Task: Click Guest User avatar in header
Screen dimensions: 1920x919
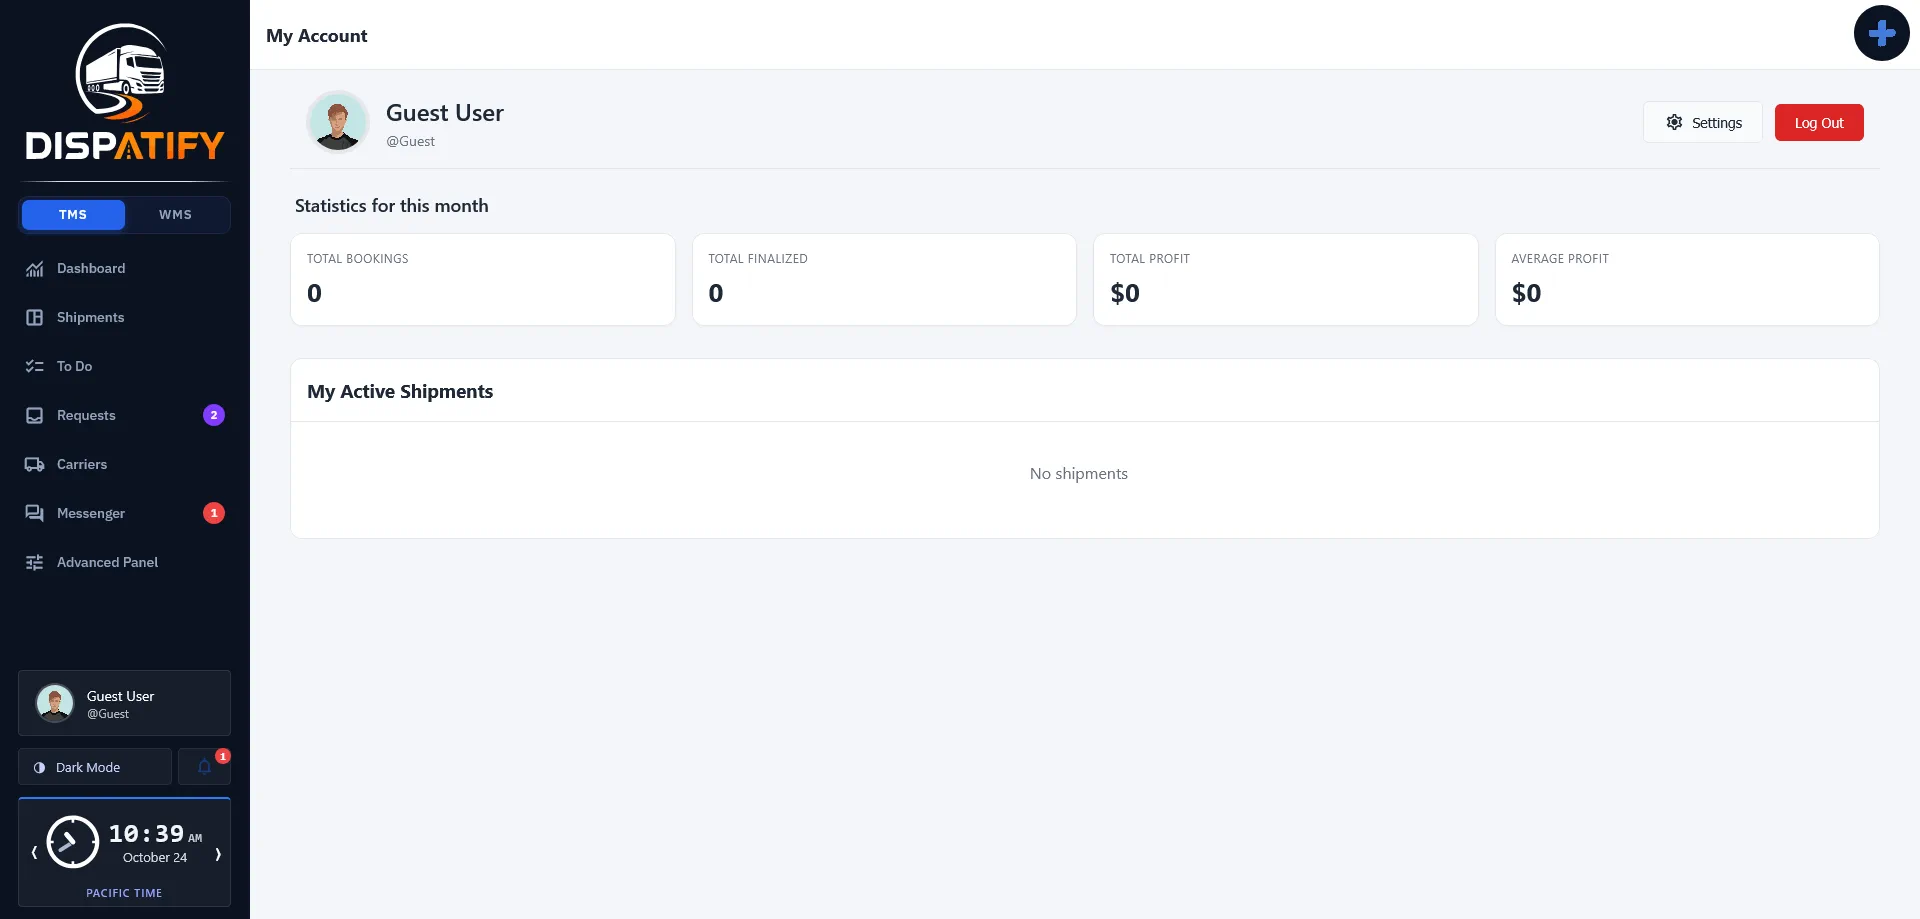Action: (338, 122)
